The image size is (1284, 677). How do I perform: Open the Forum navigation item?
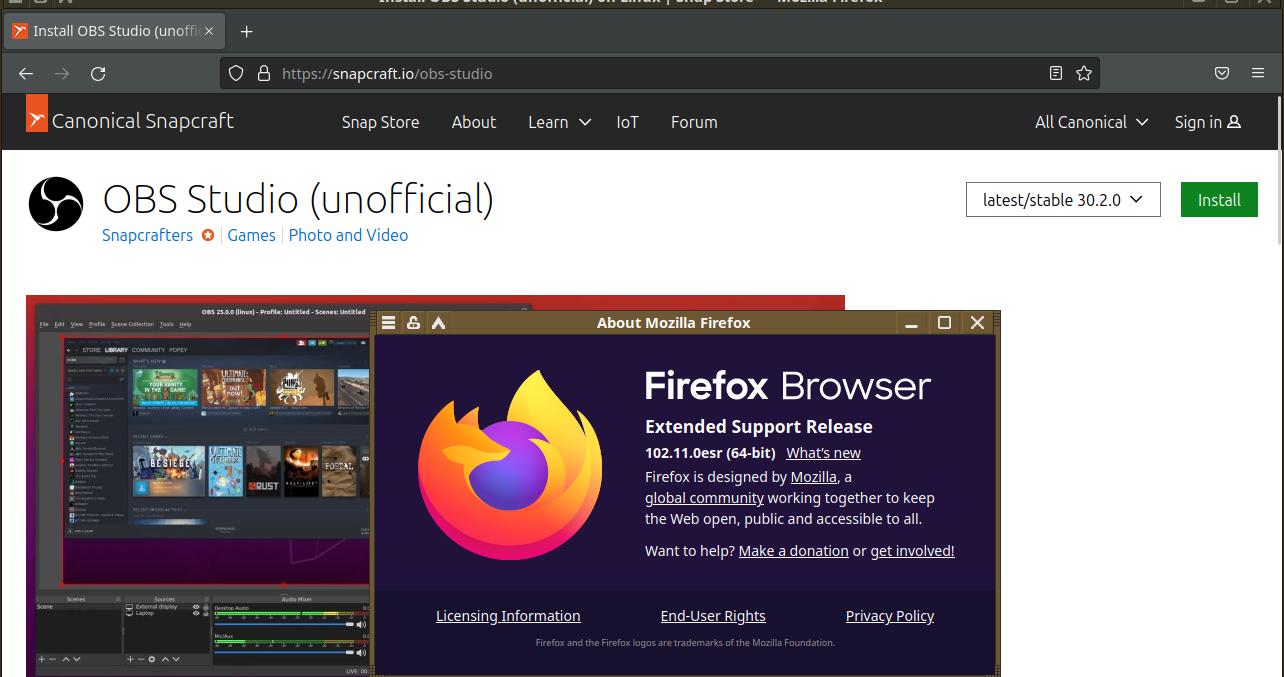point(694,122)
